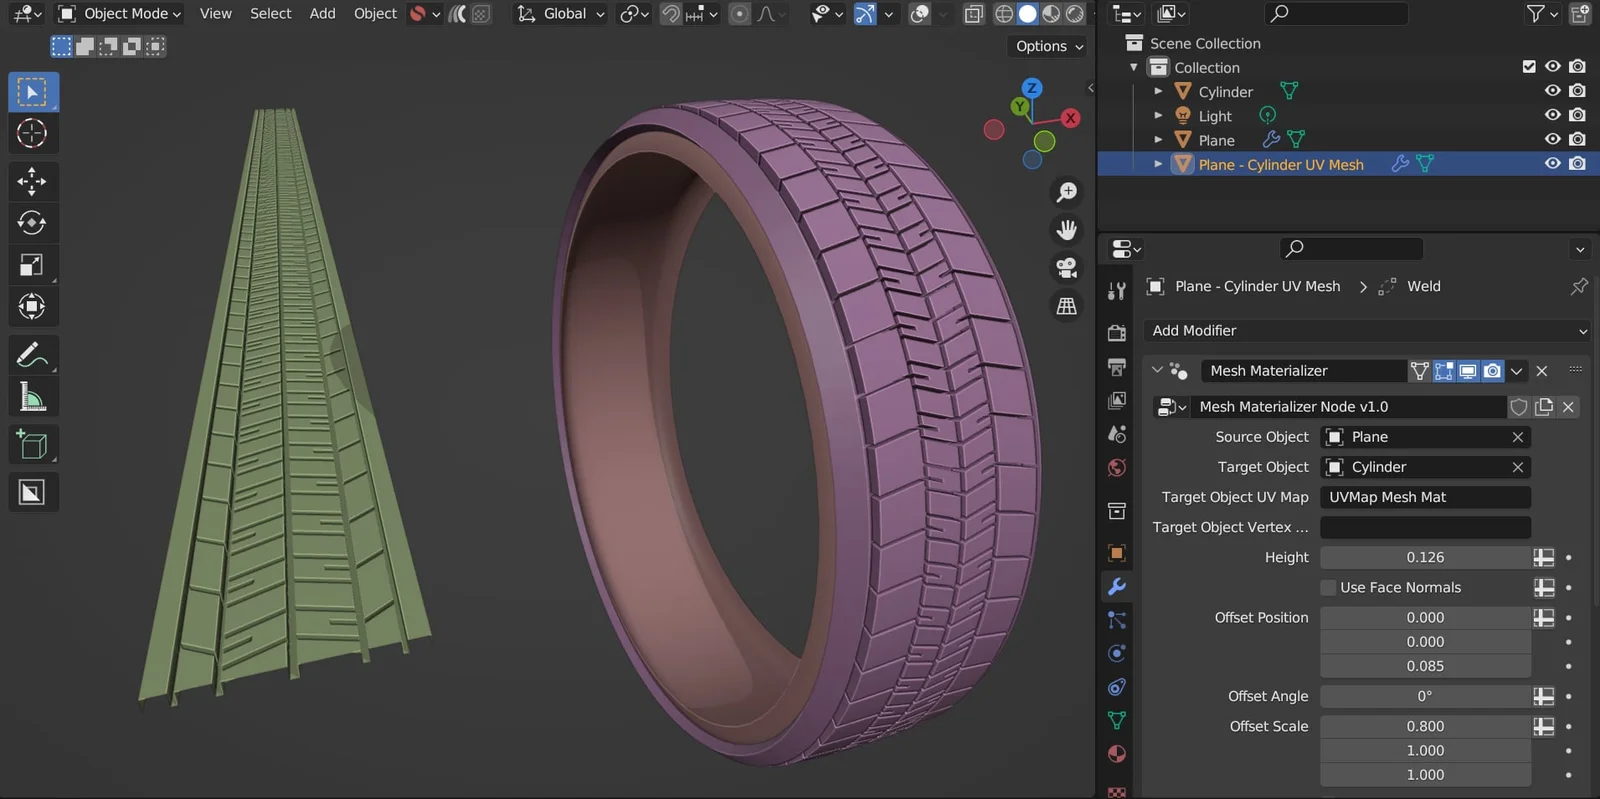Image resolution: width=1600 pixels, height=799 pixels.
Task: Open the Add Modifier dropdown
Action: [1367, 331]
